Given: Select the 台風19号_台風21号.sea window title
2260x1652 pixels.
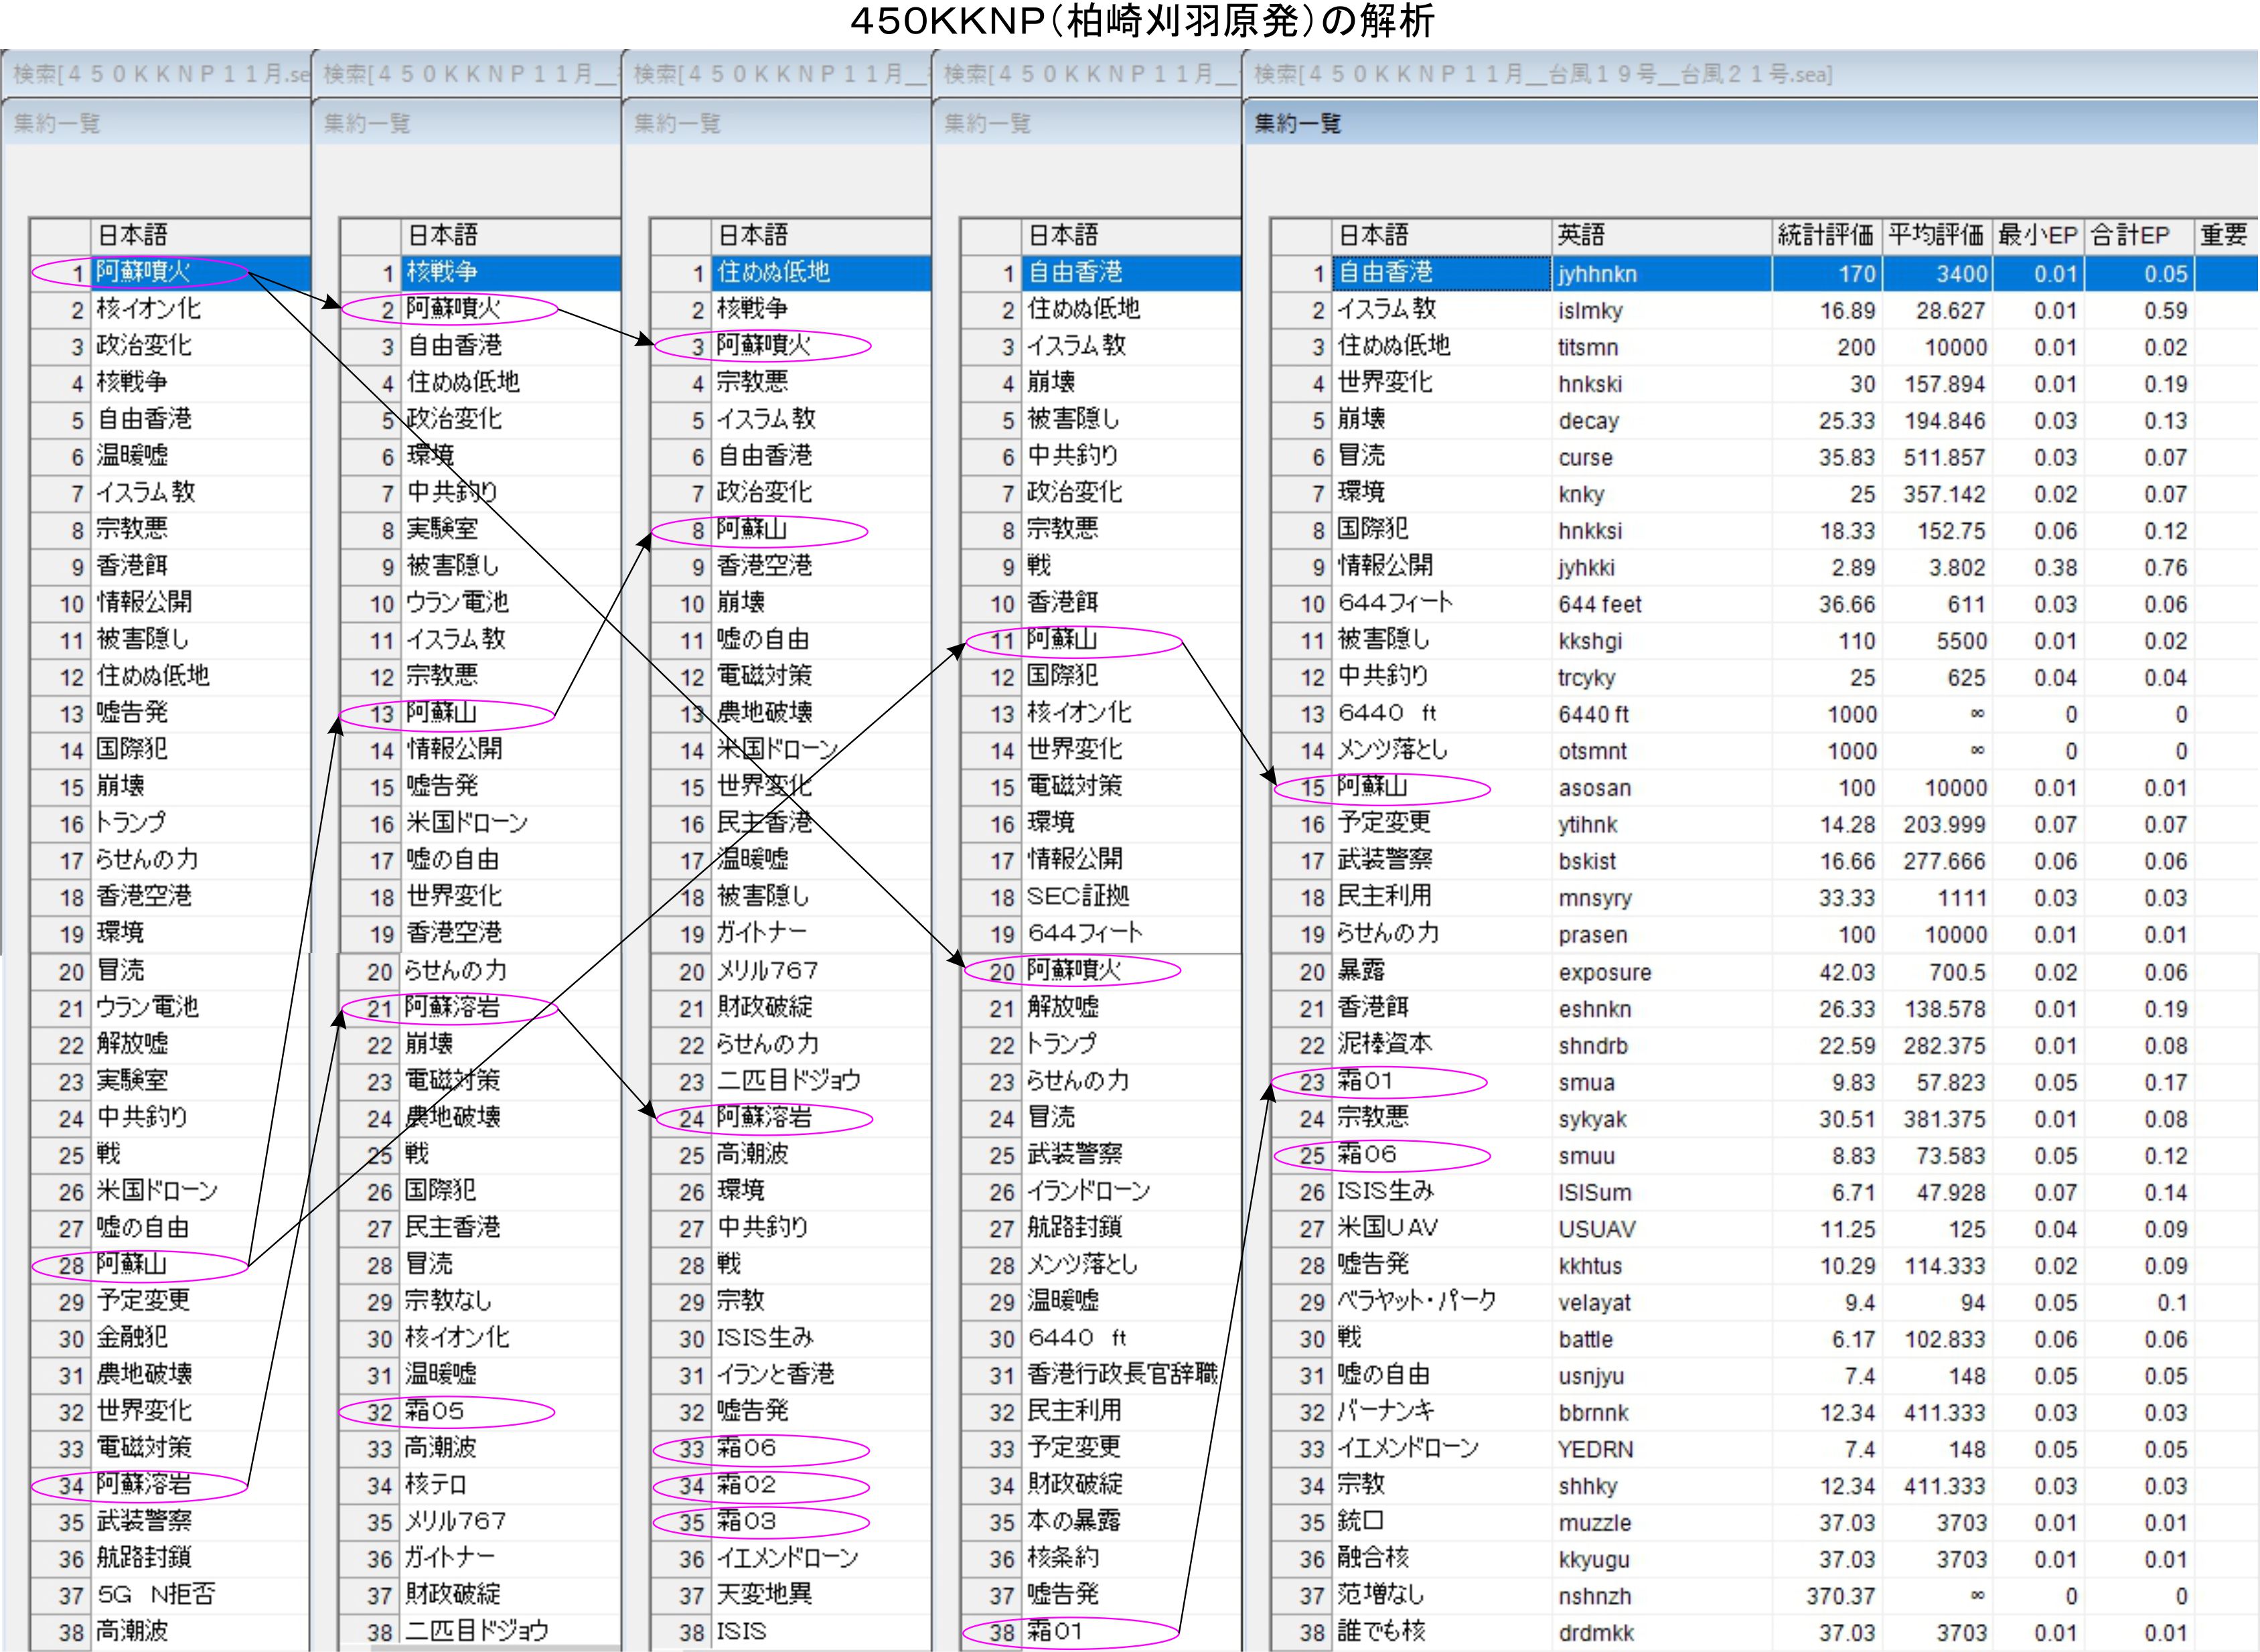Looking at the screenshot, I should click(x=1543, y=74).
